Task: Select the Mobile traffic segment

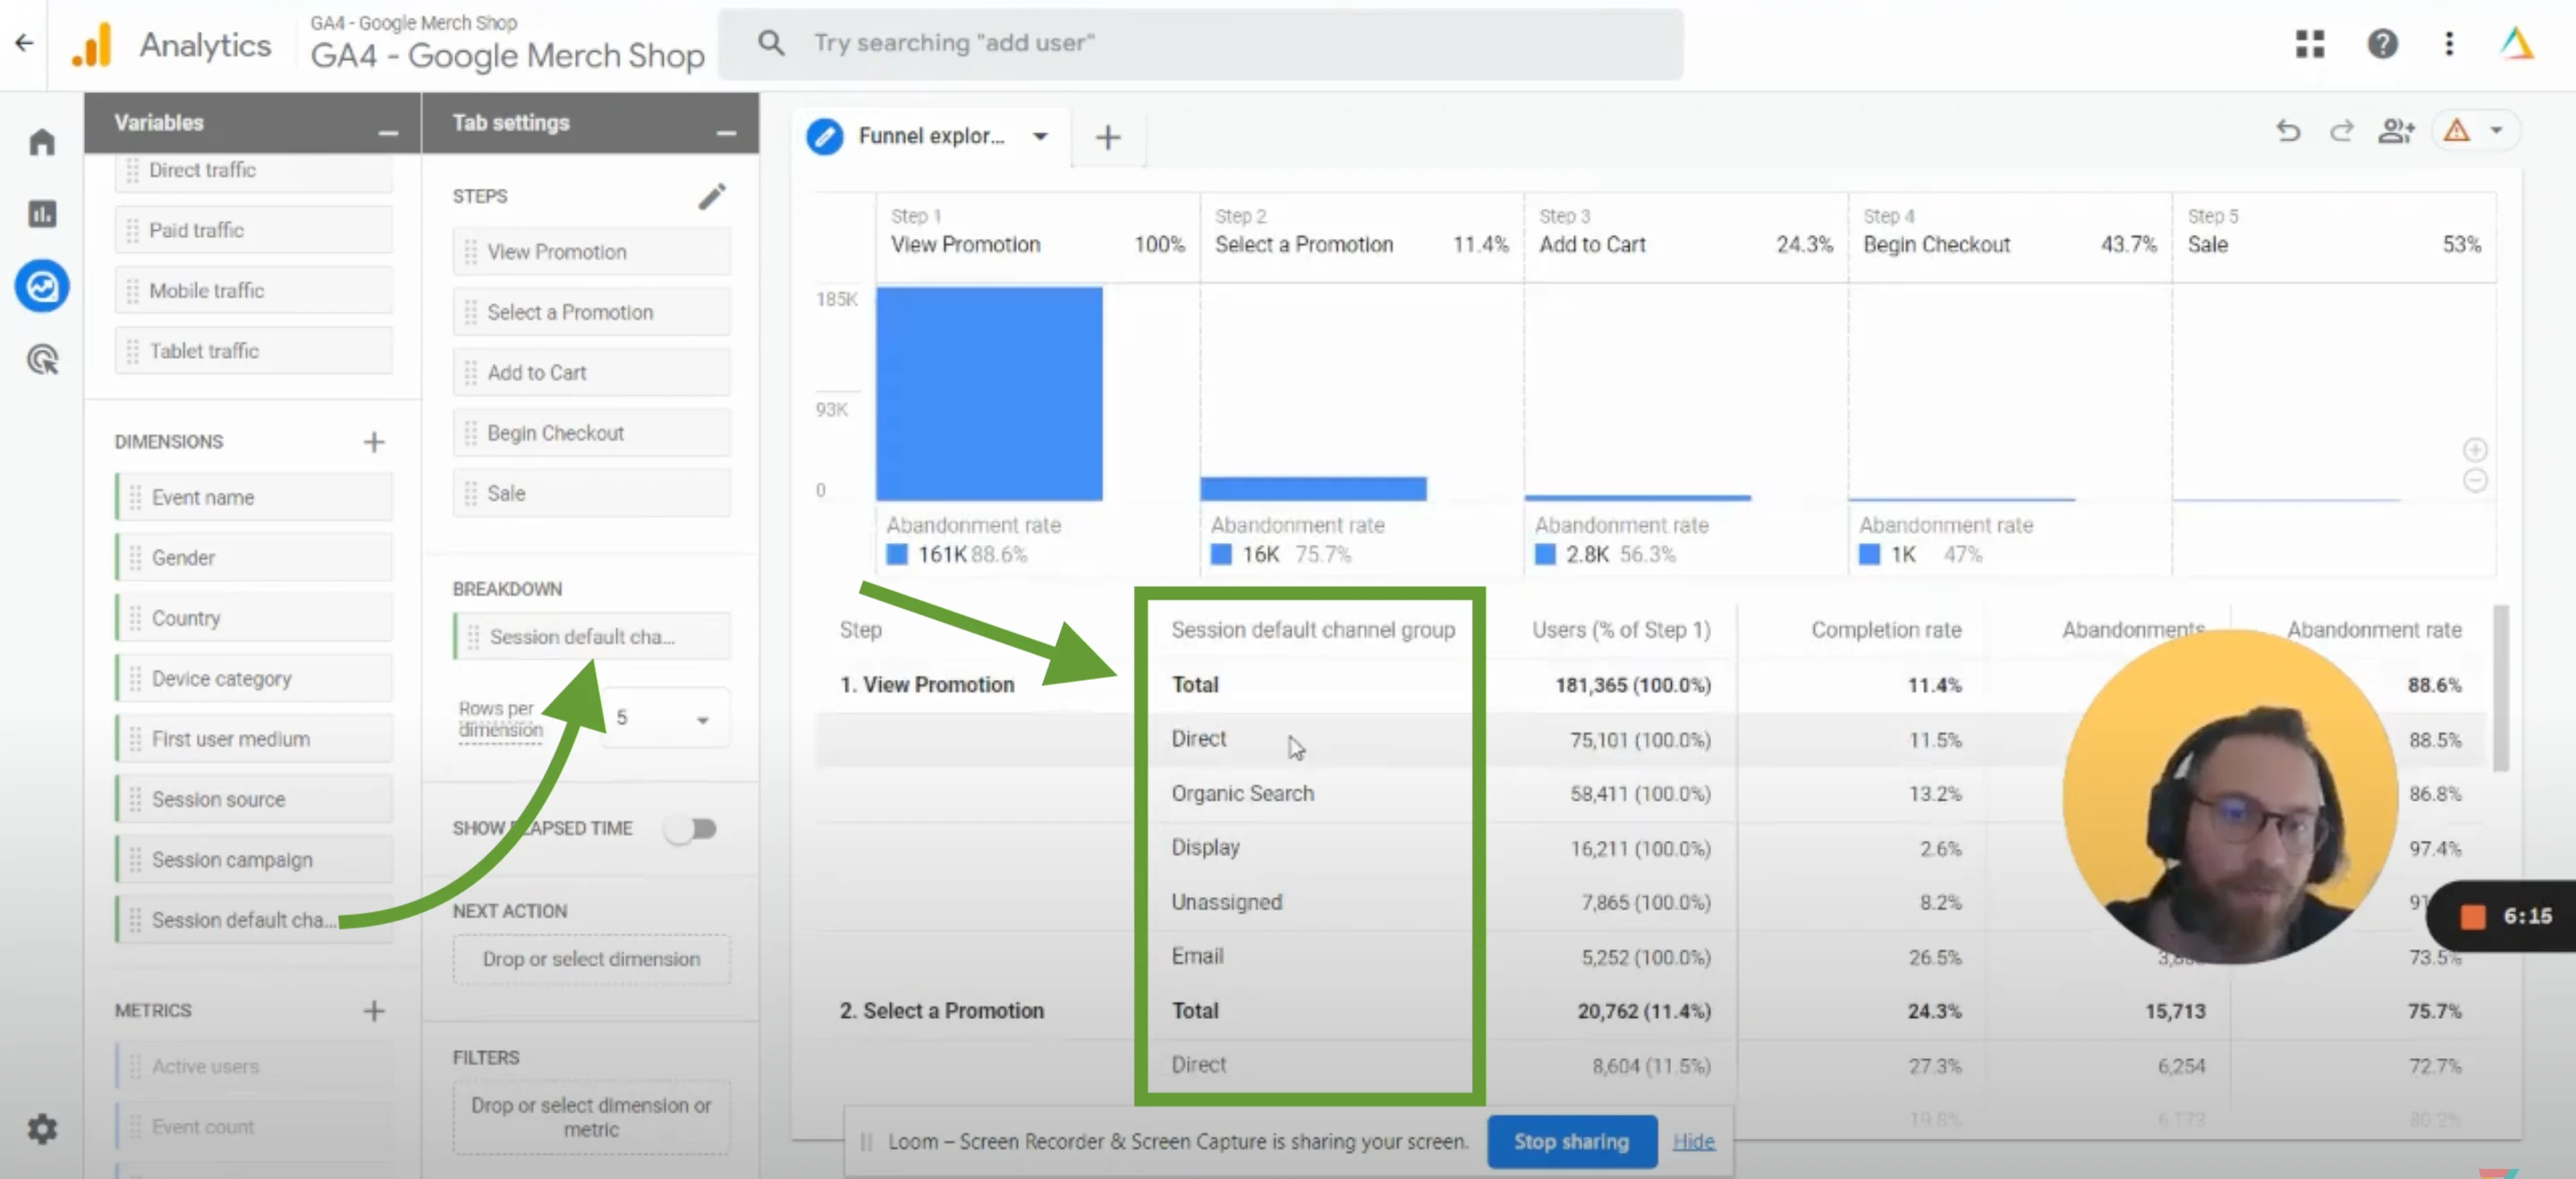Action: (x=254, y=291)
